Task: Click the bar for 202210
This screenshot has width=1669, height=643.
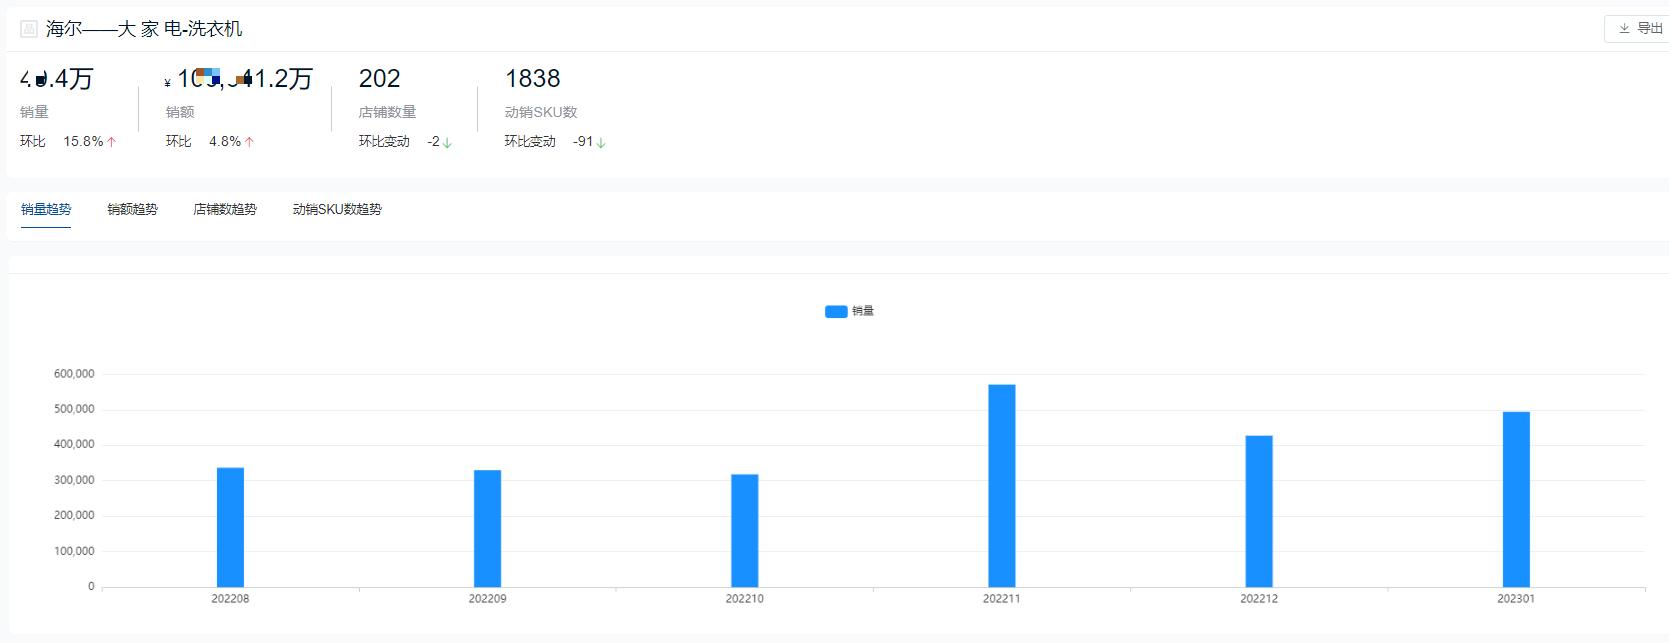Action: tap(744, 530)
